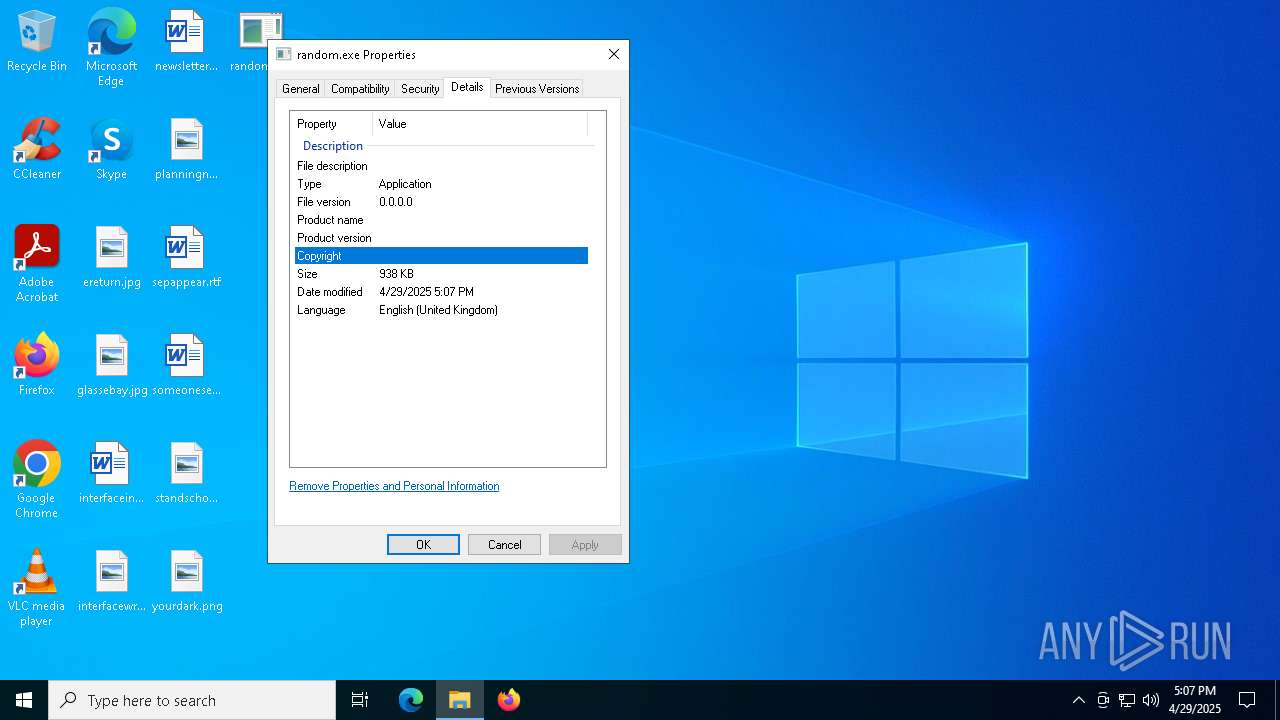Screen dimensions: 1280x720
Task: Click the OK button
Action: [423, 545]
